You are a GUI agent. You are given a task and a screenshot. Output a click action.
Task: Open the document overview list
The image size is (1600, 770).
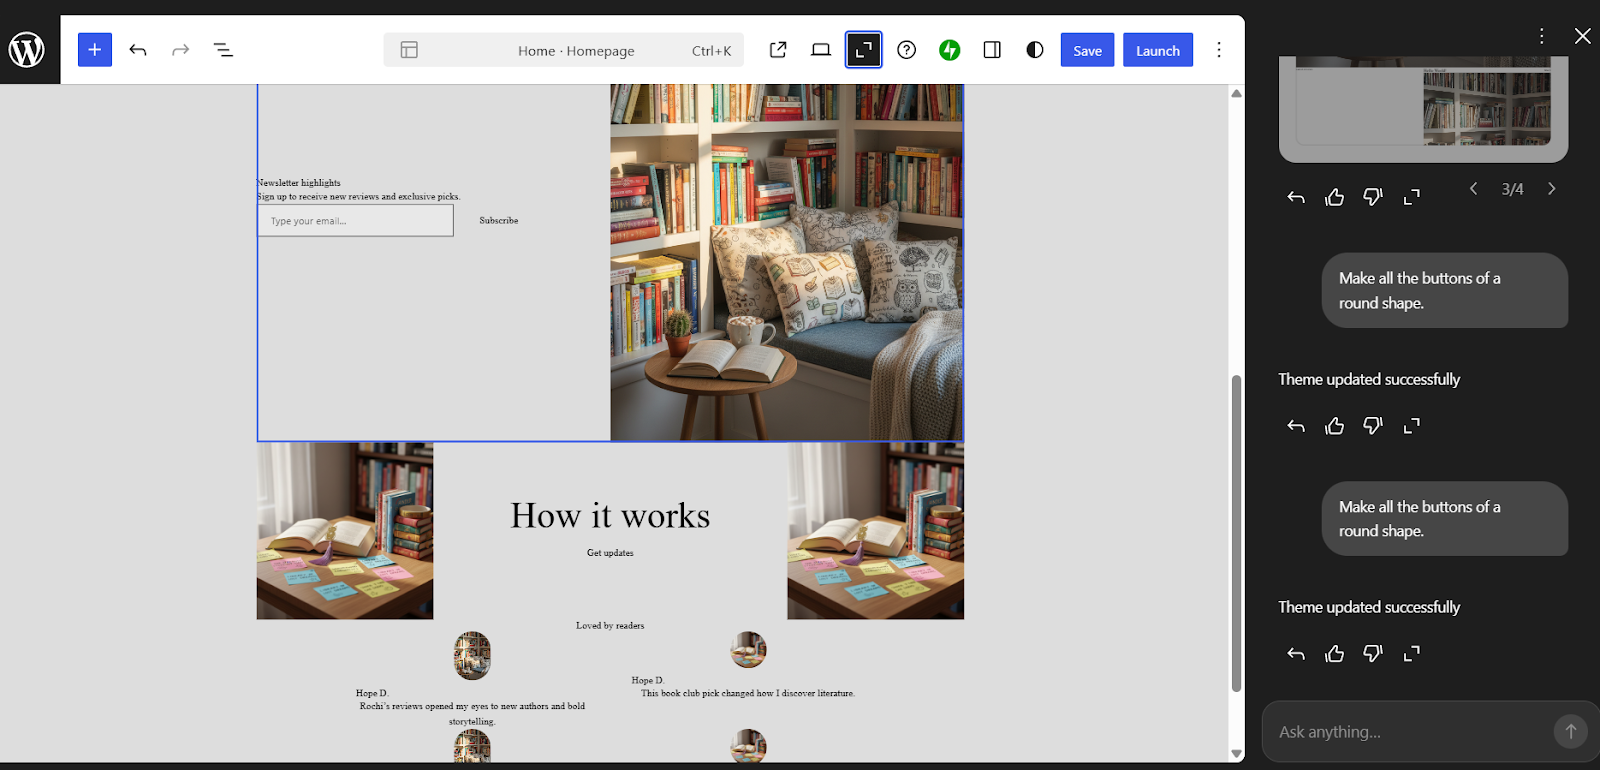click(x=223, y=50)
